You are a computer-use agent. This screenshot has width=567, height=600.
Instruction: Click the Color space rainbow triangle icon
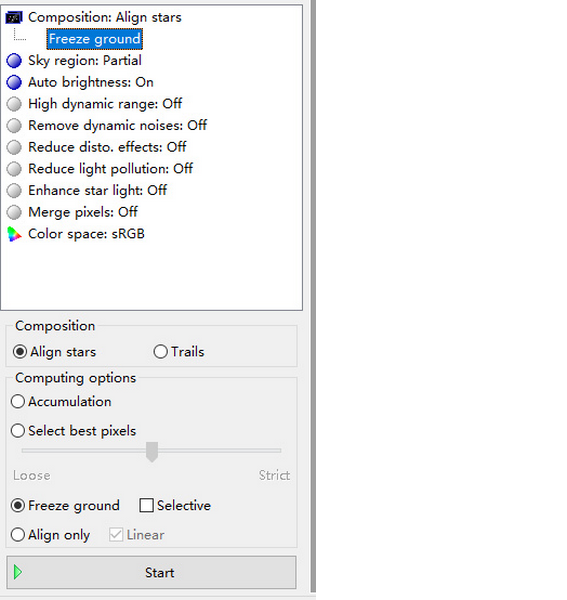pyautogui.click(x=14, y=234)
